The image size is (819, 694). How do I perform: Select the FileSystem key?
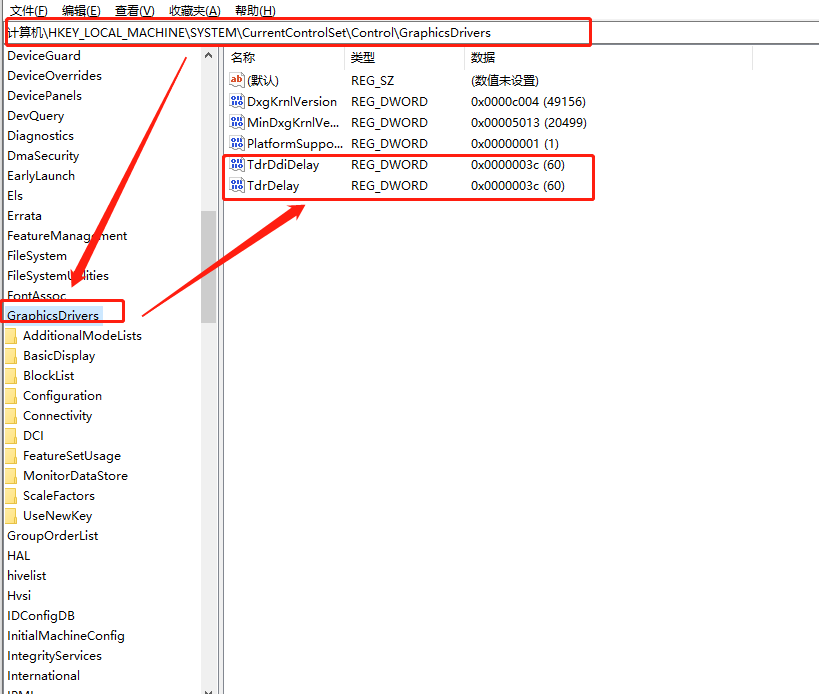coord(37,256)
